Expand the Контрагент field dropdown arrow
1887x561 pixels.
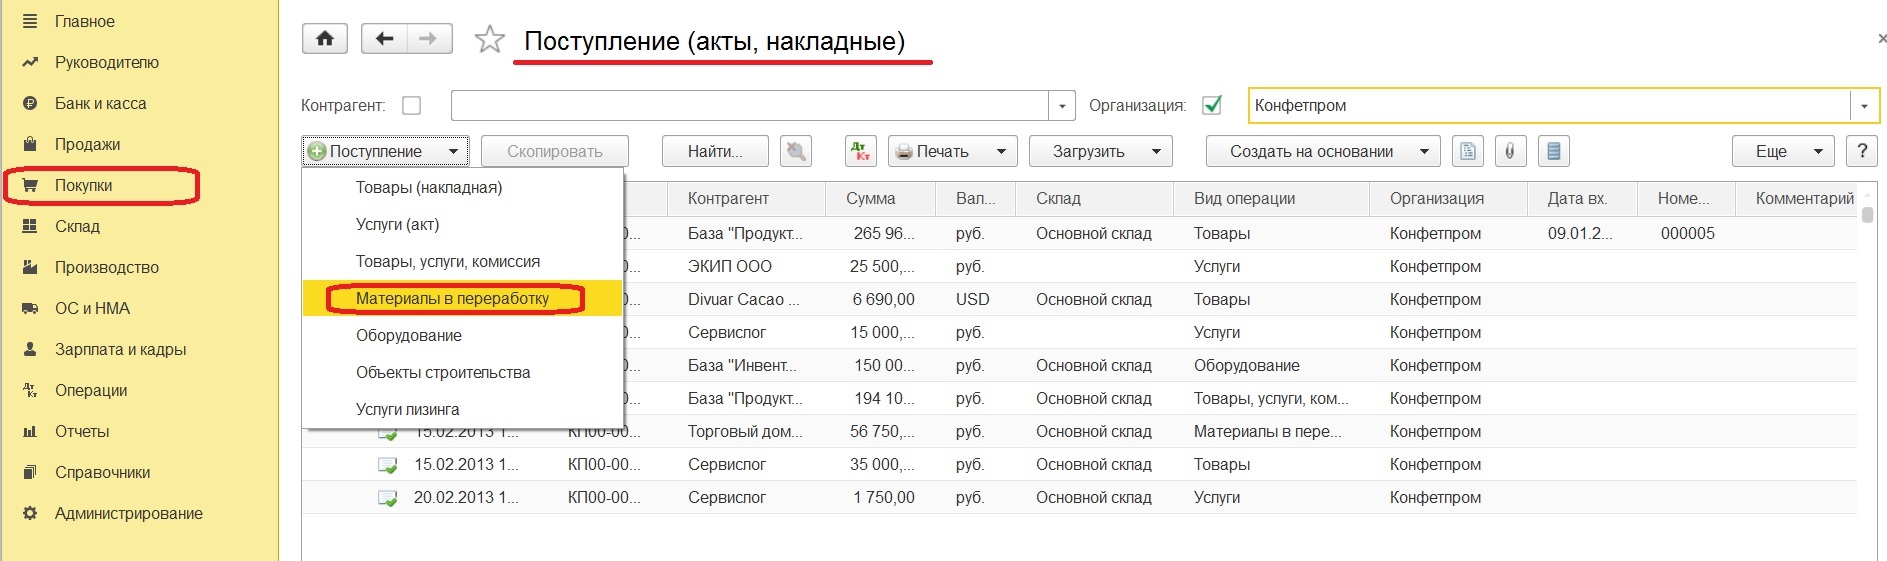[x=1062, y=106]
